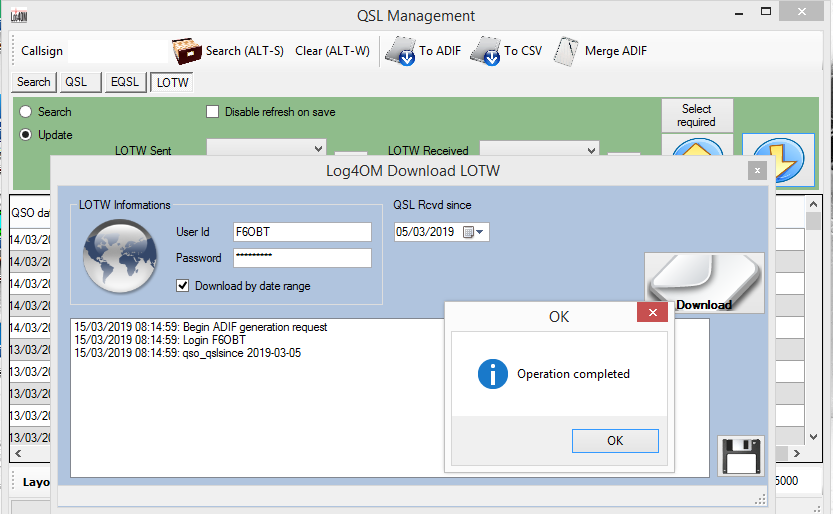Switch to the LOTW tab

click(172, 82)
